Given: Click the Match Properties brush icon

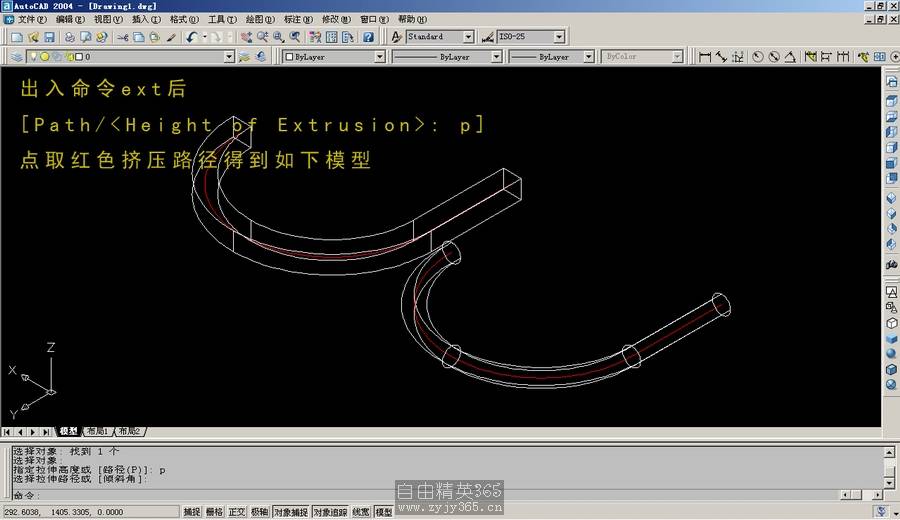Looking at the screenshot, I should (171, 37).
